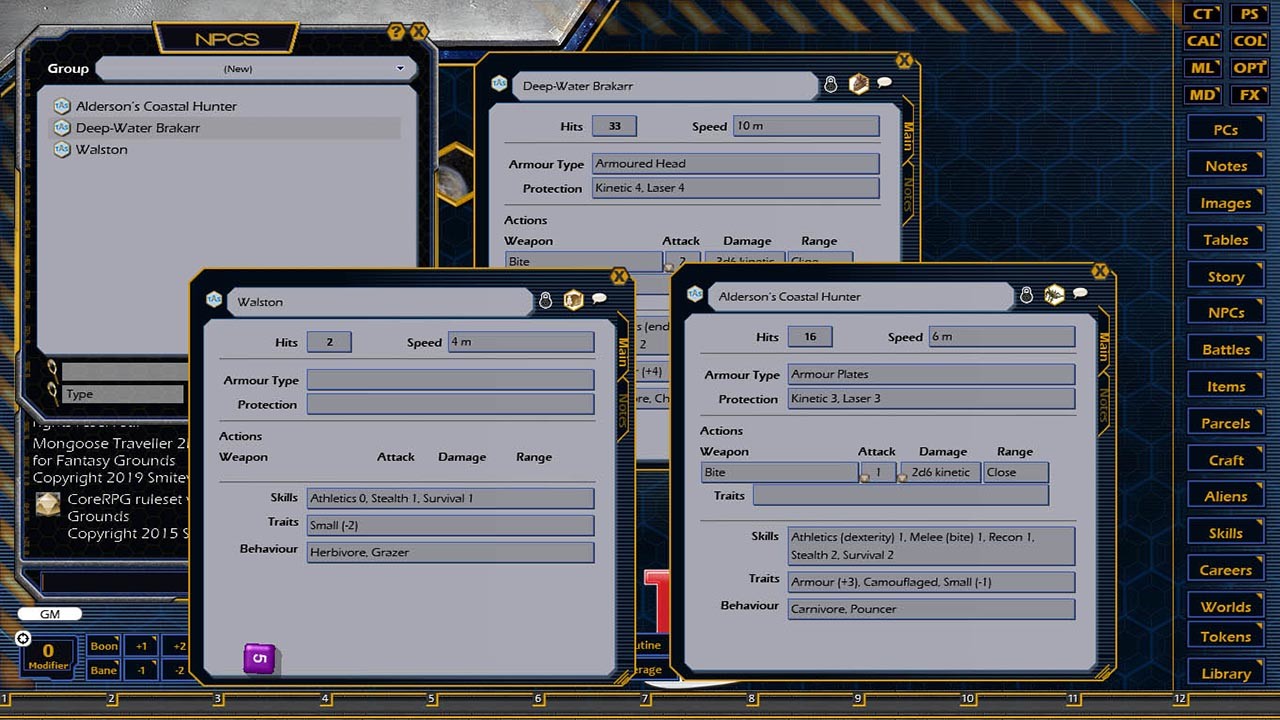This screenshot has width=1280, height=720.
Task: Click the FX effects icon at top right
Action: pos(1249,95)
